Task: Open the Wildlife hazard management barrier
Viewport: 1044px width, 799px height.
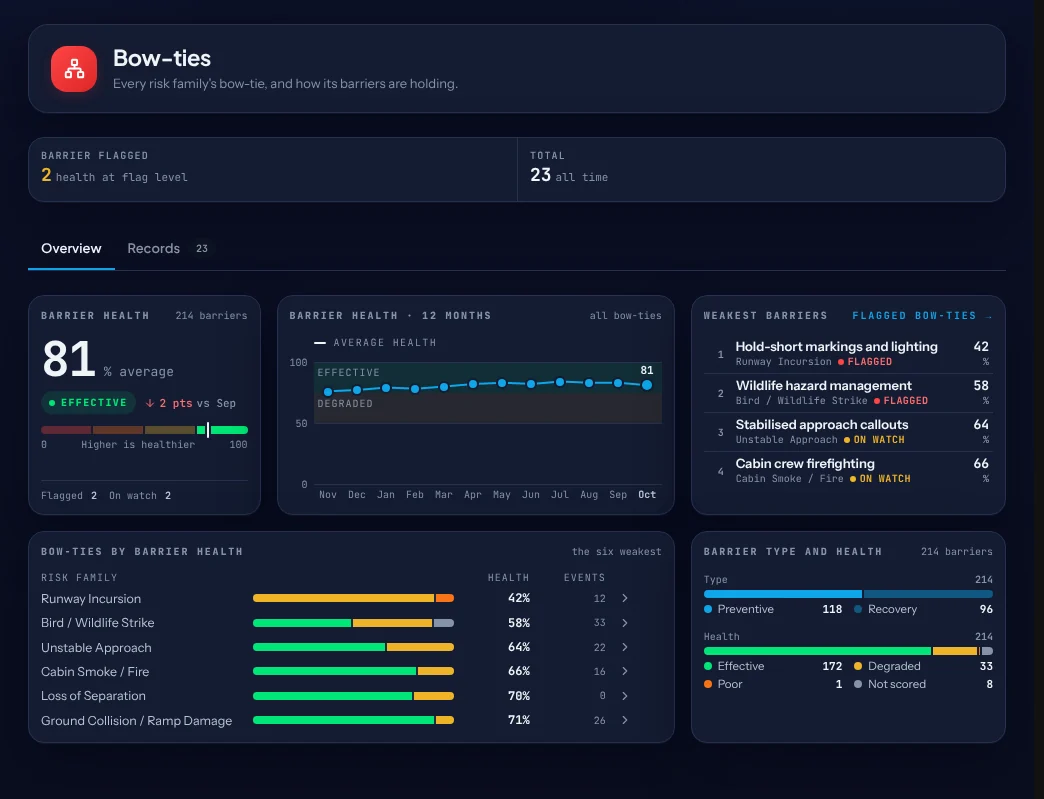Action: point(848,392)
